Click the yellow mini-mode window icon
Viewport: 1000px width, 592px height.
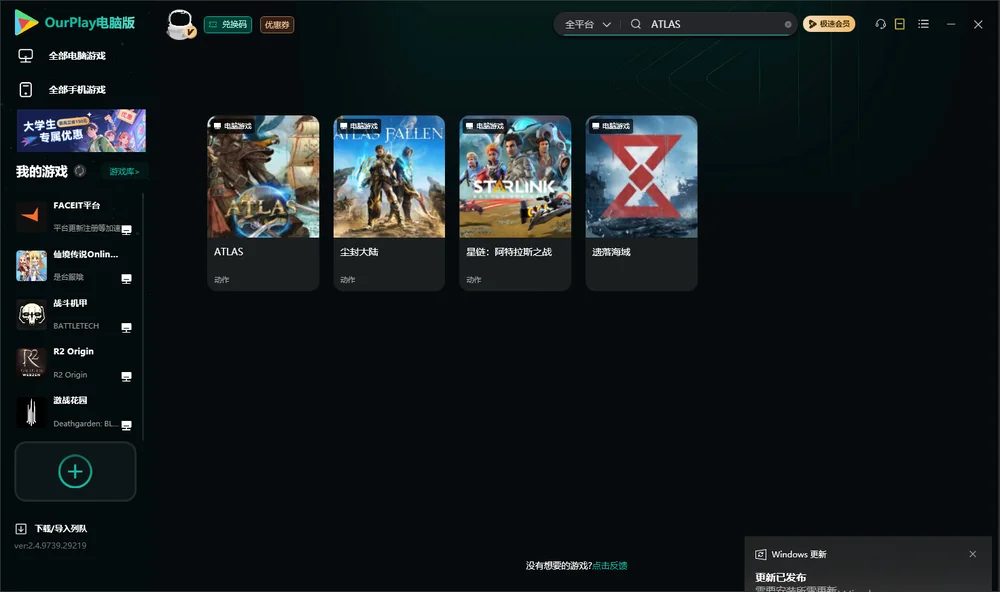[x=900, y=24]
